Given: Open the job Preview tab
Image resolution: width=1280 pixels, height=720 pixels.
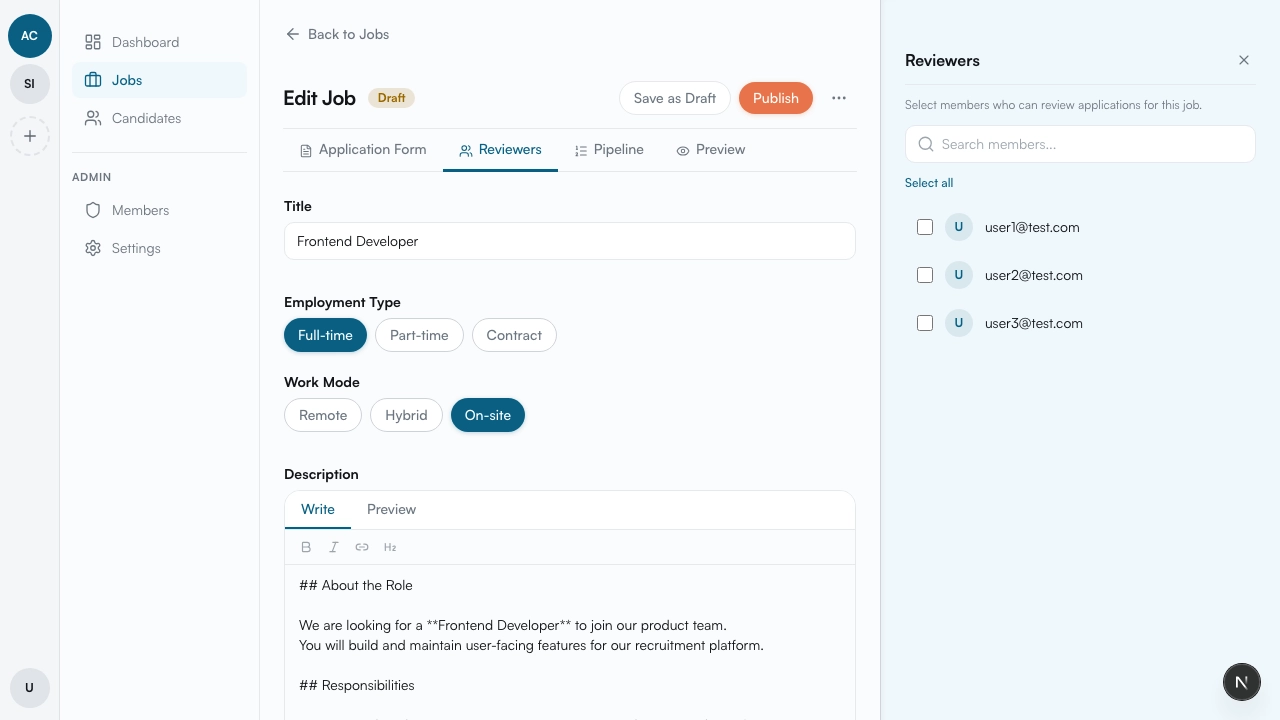Looking at the screenshot, I should coord(711,150).
